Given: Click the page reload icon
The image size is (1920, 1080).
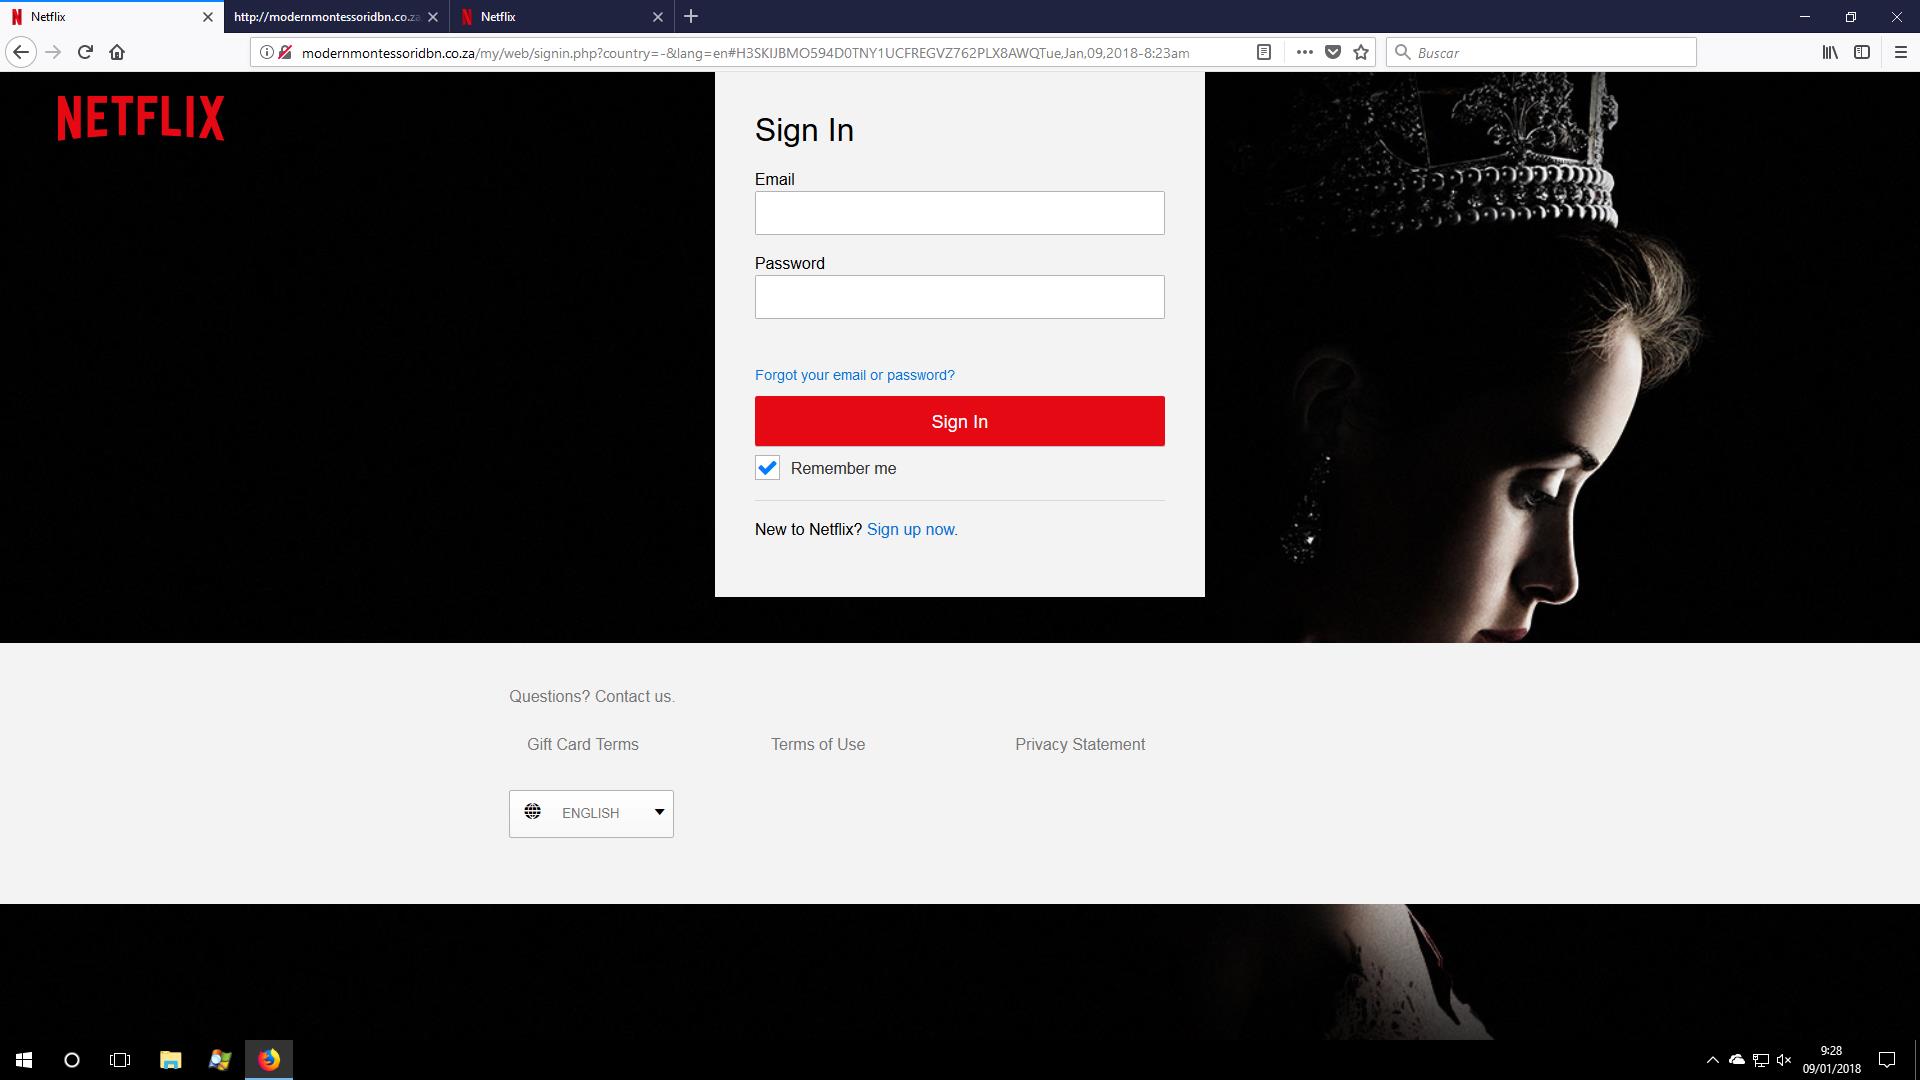Looking at the screenshot, I should coord(84,51).
